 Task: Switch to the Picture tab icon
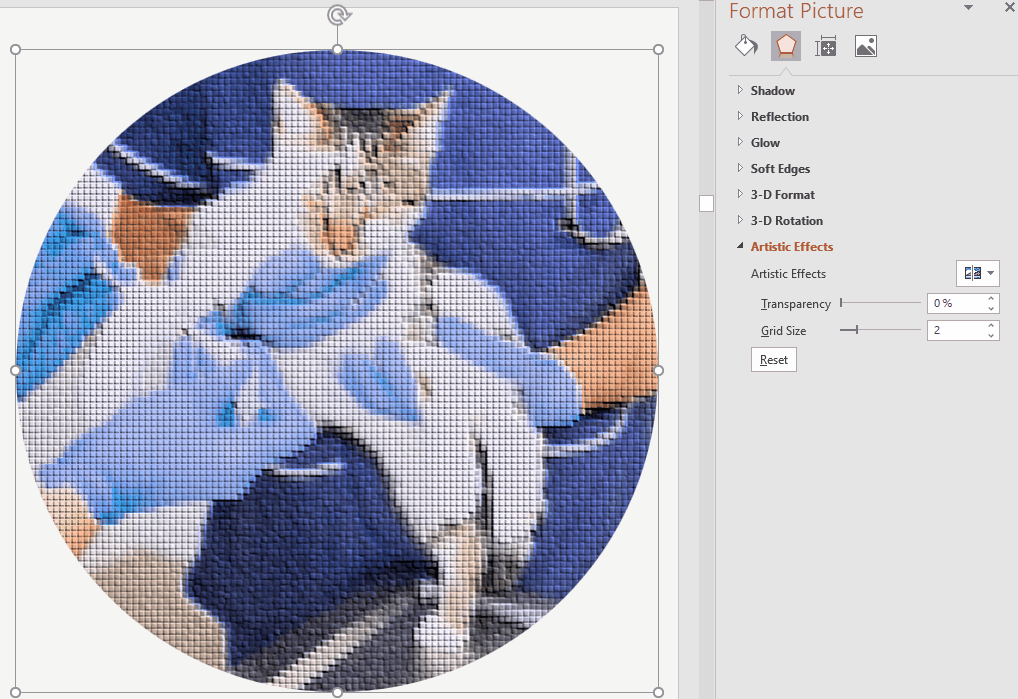(x=866, y=46)
